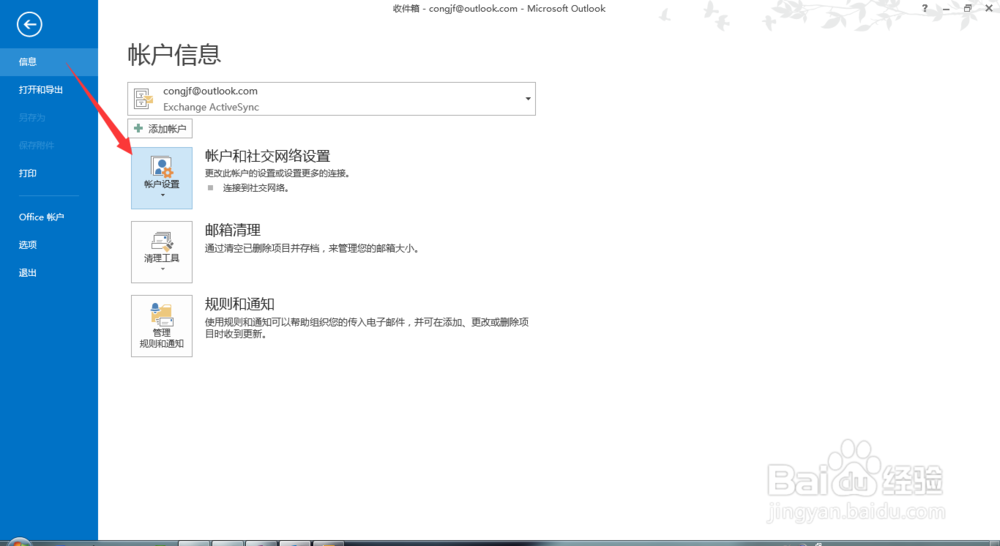Click the mailbox icon beside the account name
This screenshot has height=546, width=1000.
143,99
